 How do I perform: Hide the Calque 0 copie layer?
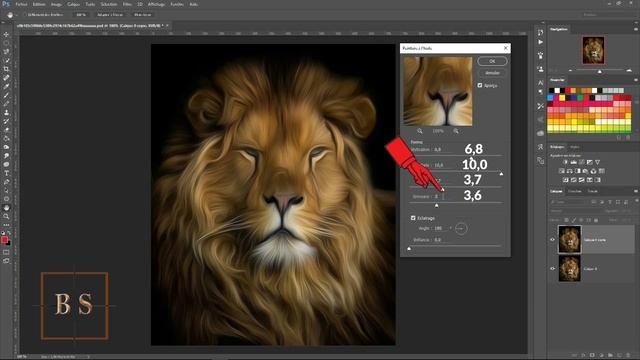553,240
